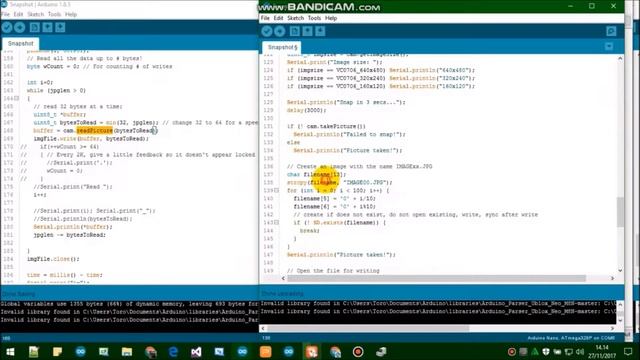Open Edit menu in left Arduino window
Viewport: 640px width, 360px height.
coord(18,14)
